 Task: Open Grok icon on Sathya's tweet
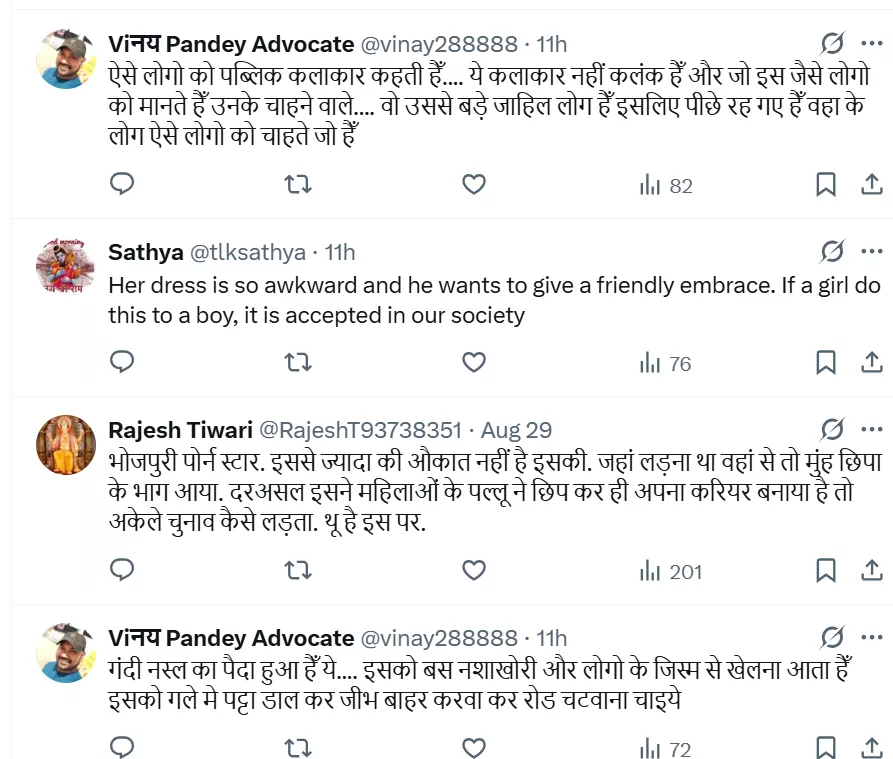(x=831, y=251)
